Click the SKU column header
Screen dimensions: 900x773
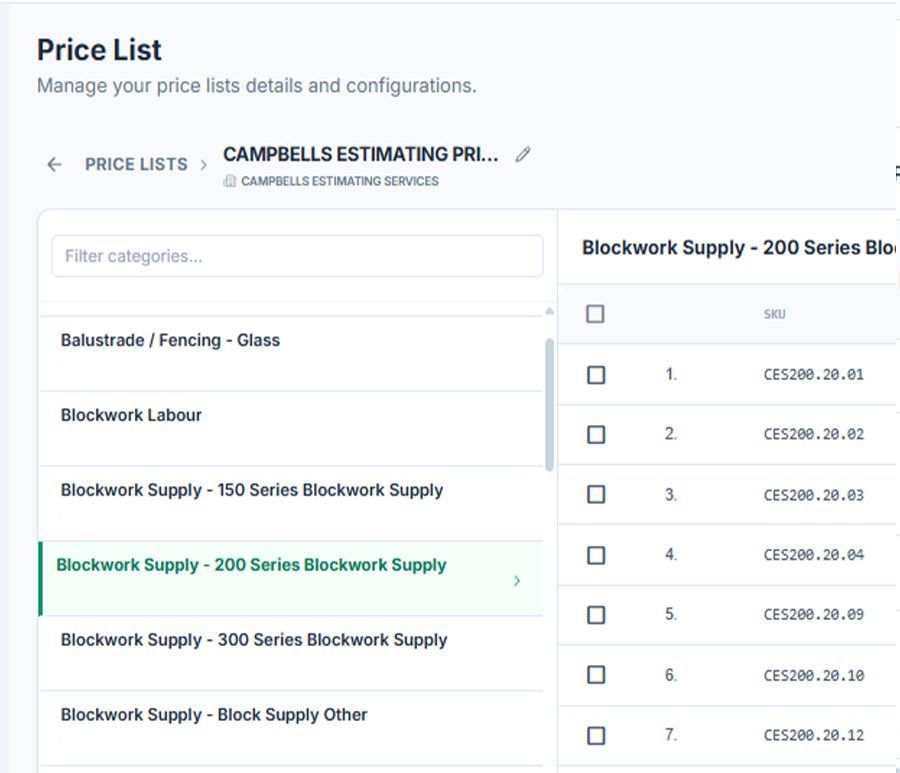(774, 314)
